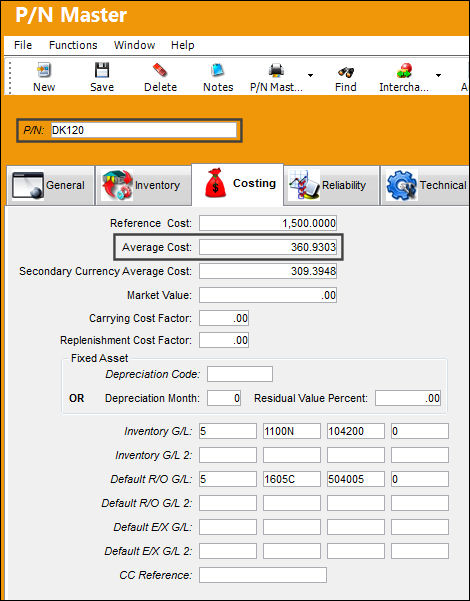This screenshot has height=601, width=470.
Task: Click the P/N Master print icon
Action: coord(276,71)
